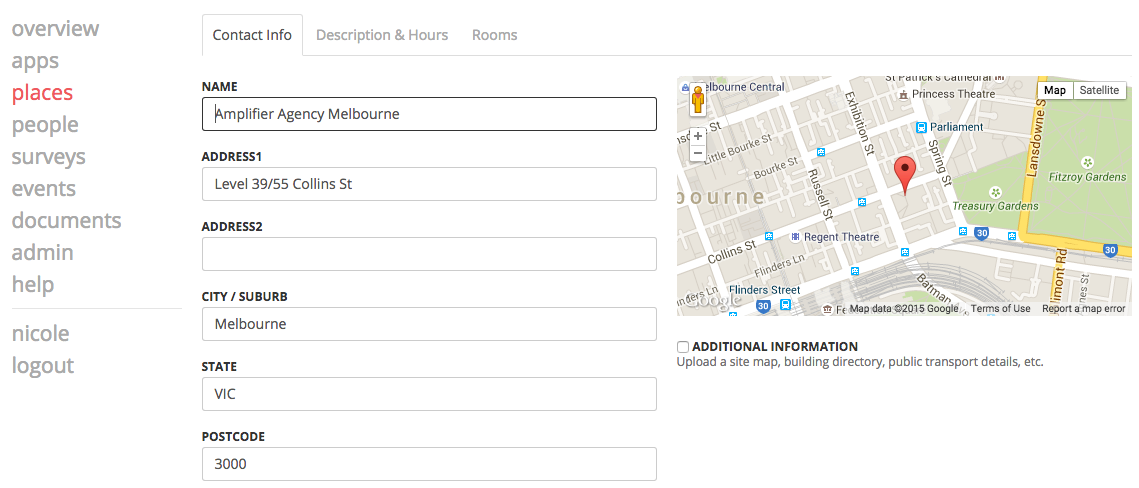Select the Contact Info tab
1139x488 pixels.
(x=252, y=35)
